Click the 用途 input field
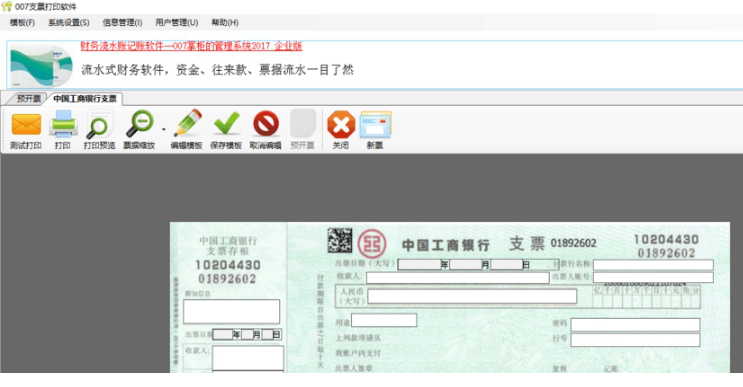This screenshot has width=743, height=387. [x=384, y=320]
